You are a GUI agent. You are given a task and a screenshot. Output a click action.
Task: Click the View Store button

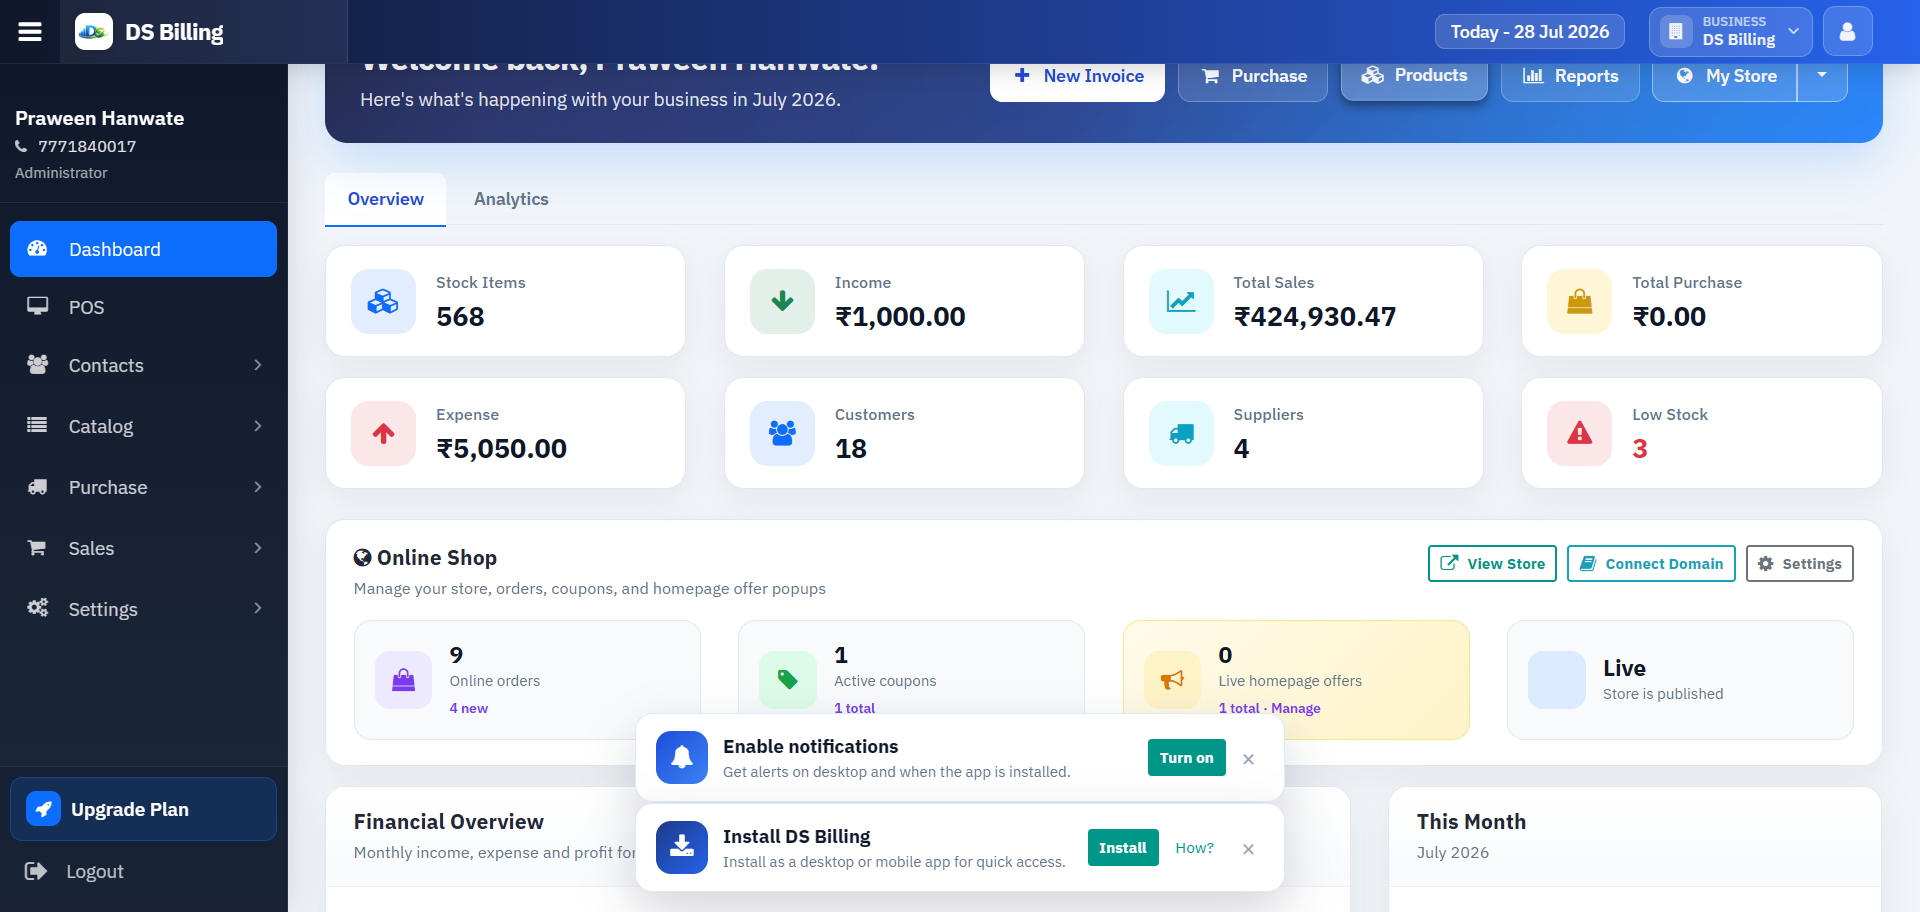1492,563
